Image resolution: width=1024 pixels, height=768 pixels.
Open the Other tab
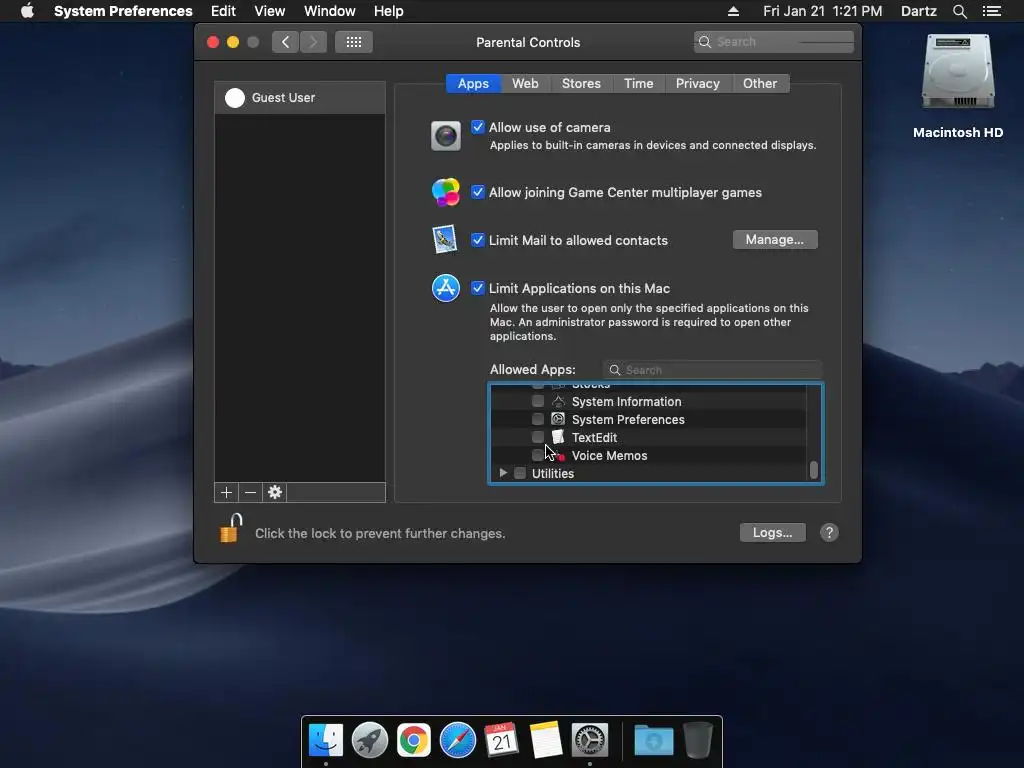[760, 84]
